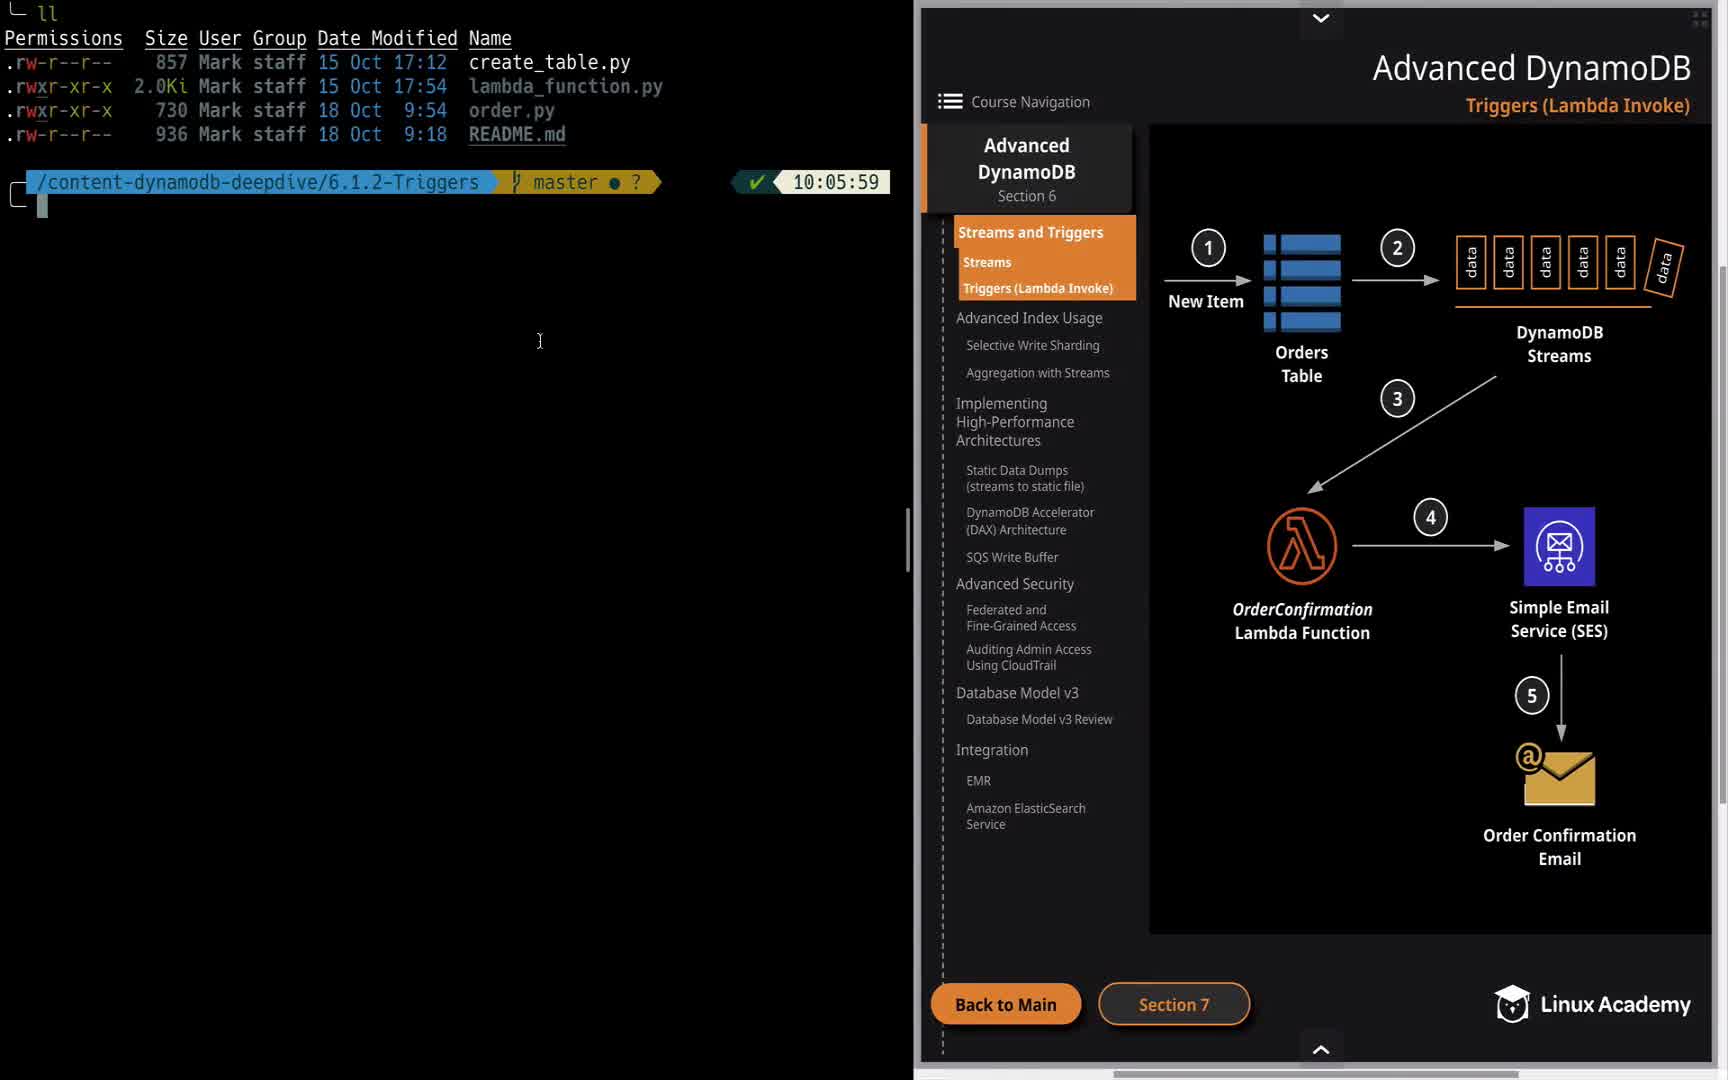Viewport: 1728px width, 1080px height.
Task: Click the Linux Academy logo
Action: [1592, 1004]
